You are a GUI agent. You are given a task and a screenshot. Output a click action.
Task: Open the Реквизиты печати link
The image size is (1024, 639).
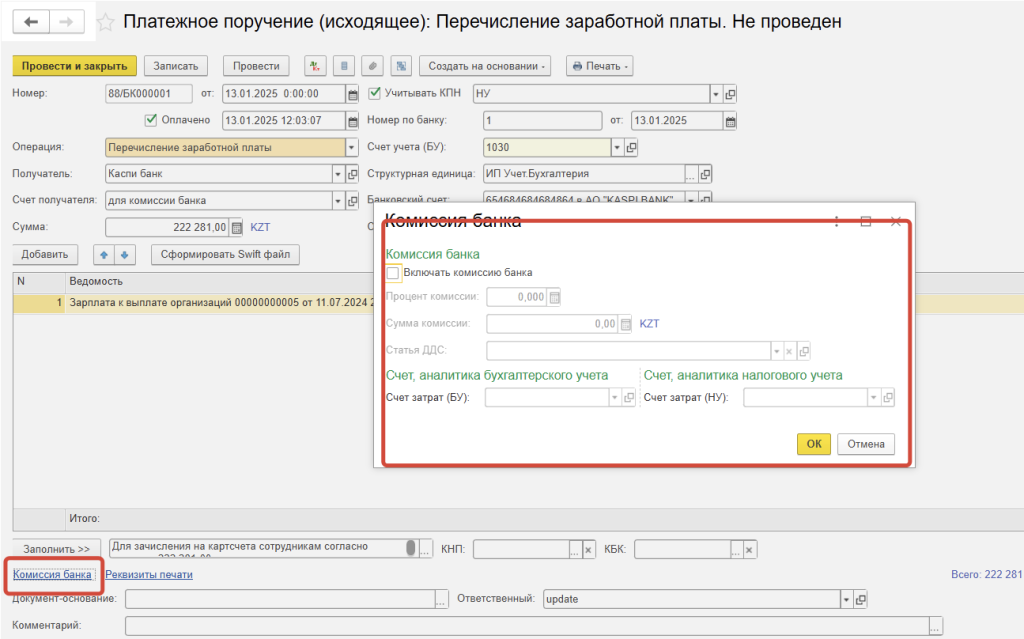pos(149,575)
